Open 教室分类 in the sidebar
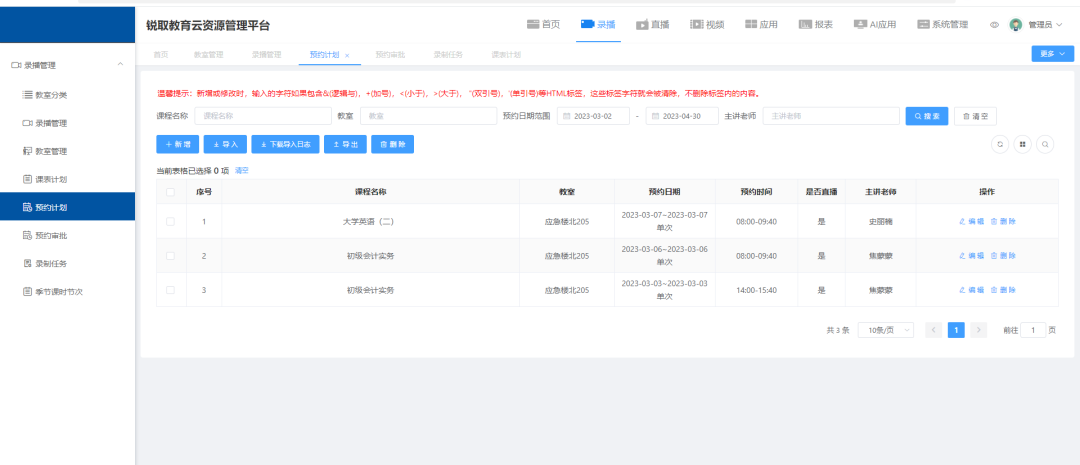The width and height of the screenshot is (1080, 465). point(51,95)
